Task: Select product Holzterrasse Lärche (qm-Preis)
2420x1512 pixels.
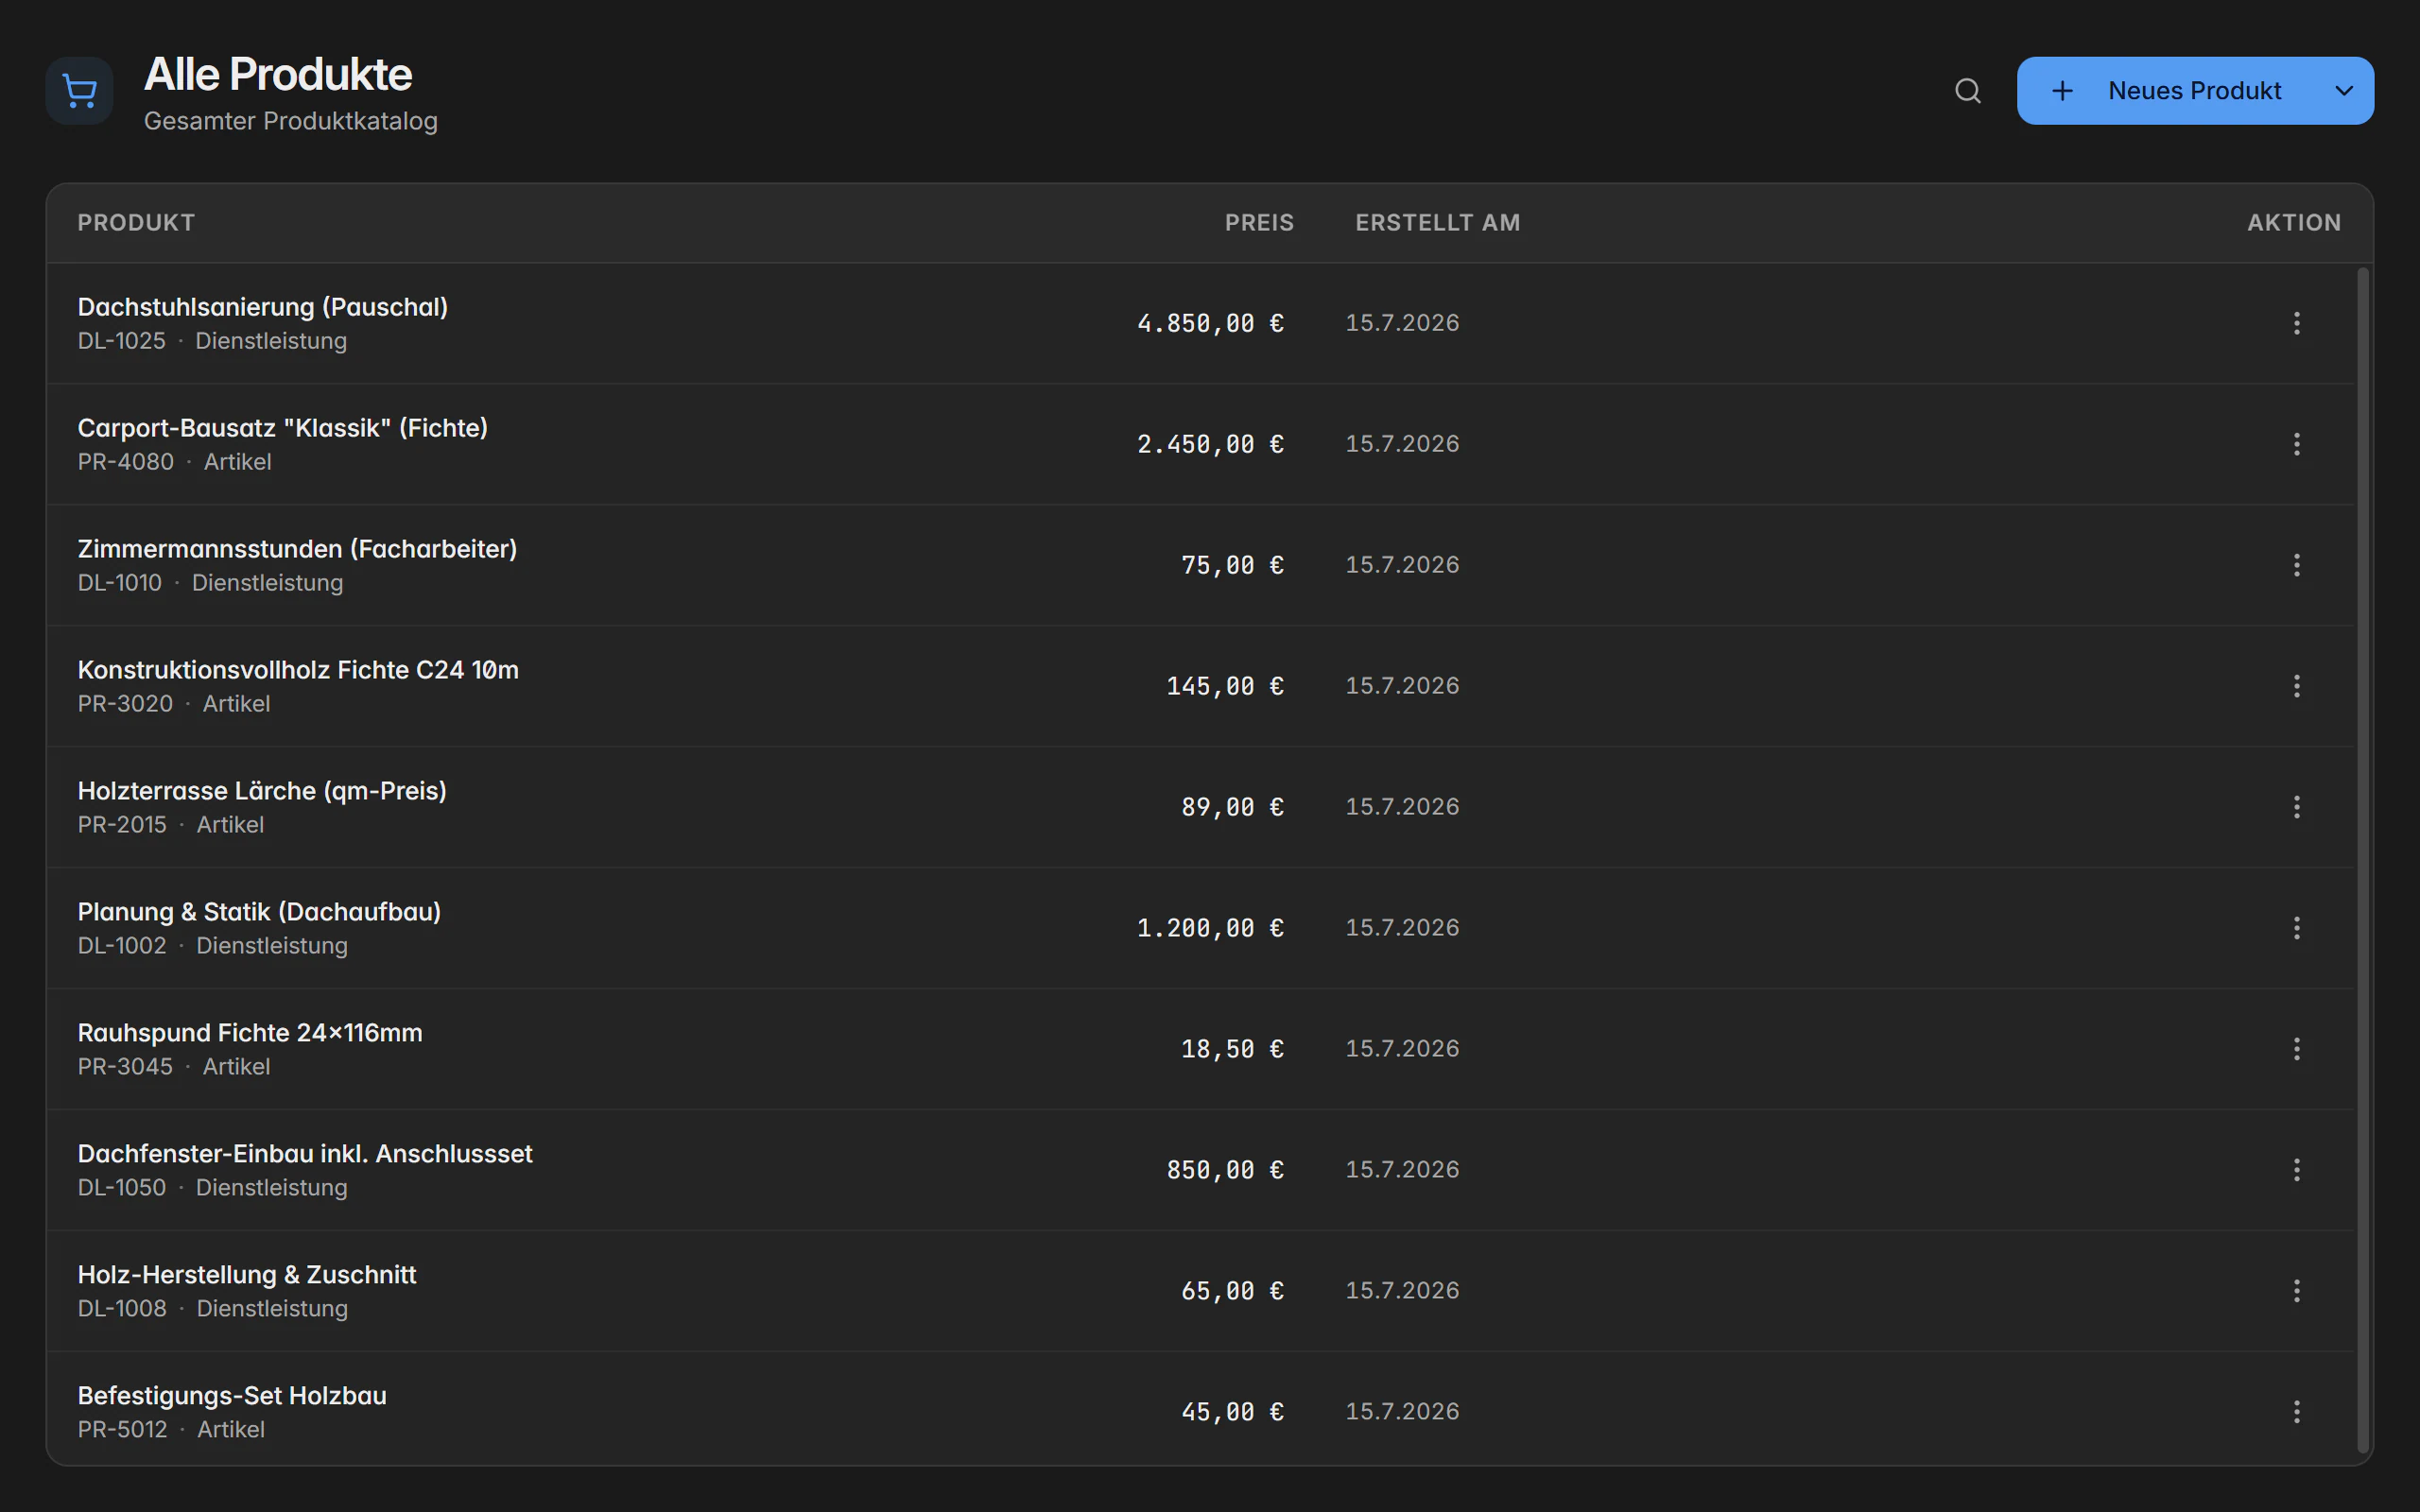Action: [262, 791]
